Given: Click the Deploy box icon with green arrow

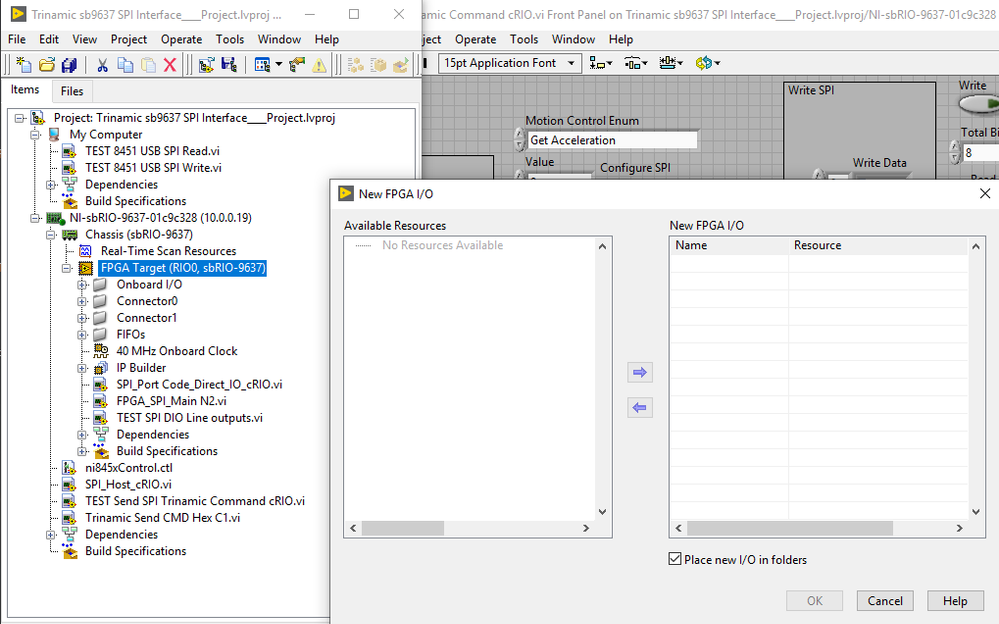Looking at the screenshot, I should click(401, 64).
